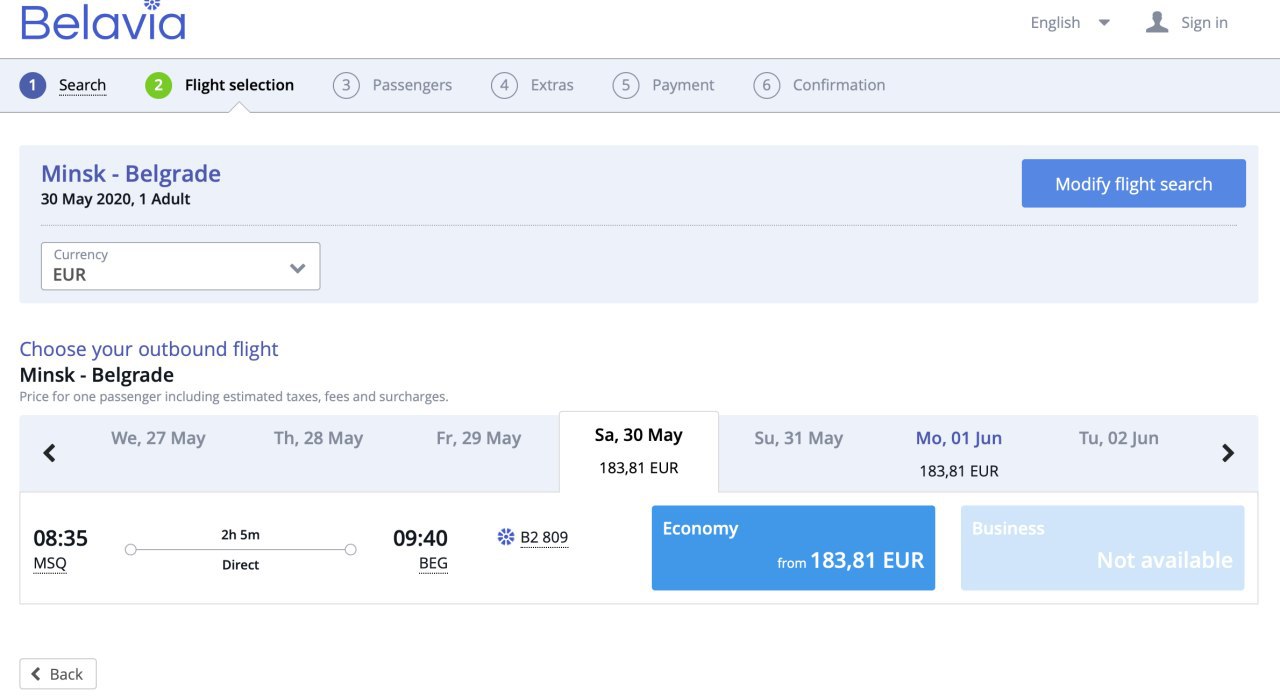Click step number 2 green circle
This screenshot has width=1280, height=698.
(158, 85)
